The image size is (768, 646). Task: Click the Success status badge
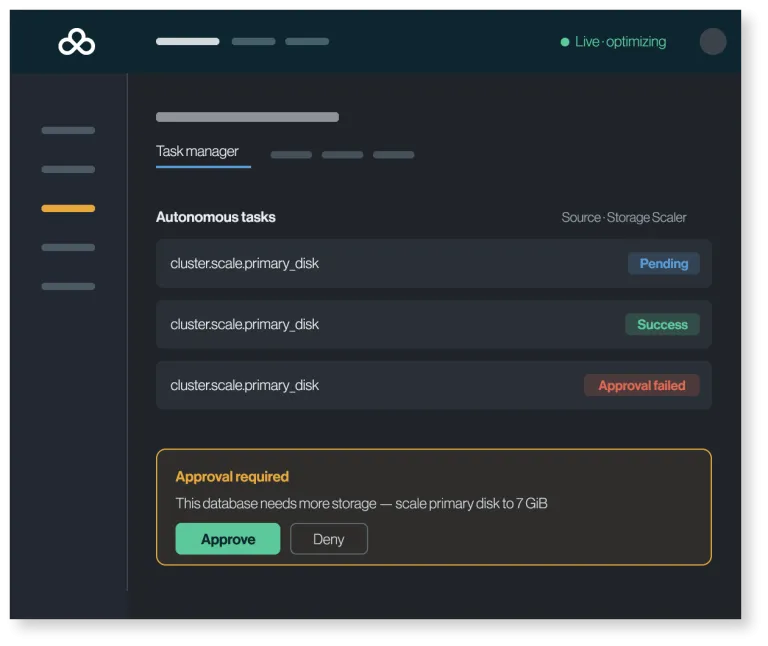coord(662,324)
